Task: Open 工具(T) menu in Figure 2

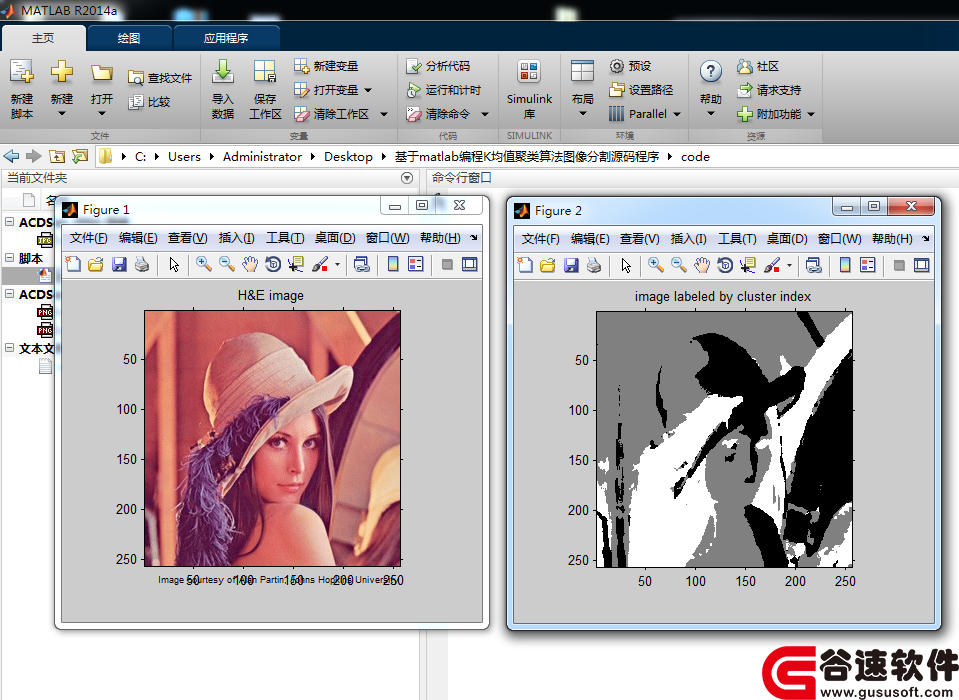Action: coord(736,239)
